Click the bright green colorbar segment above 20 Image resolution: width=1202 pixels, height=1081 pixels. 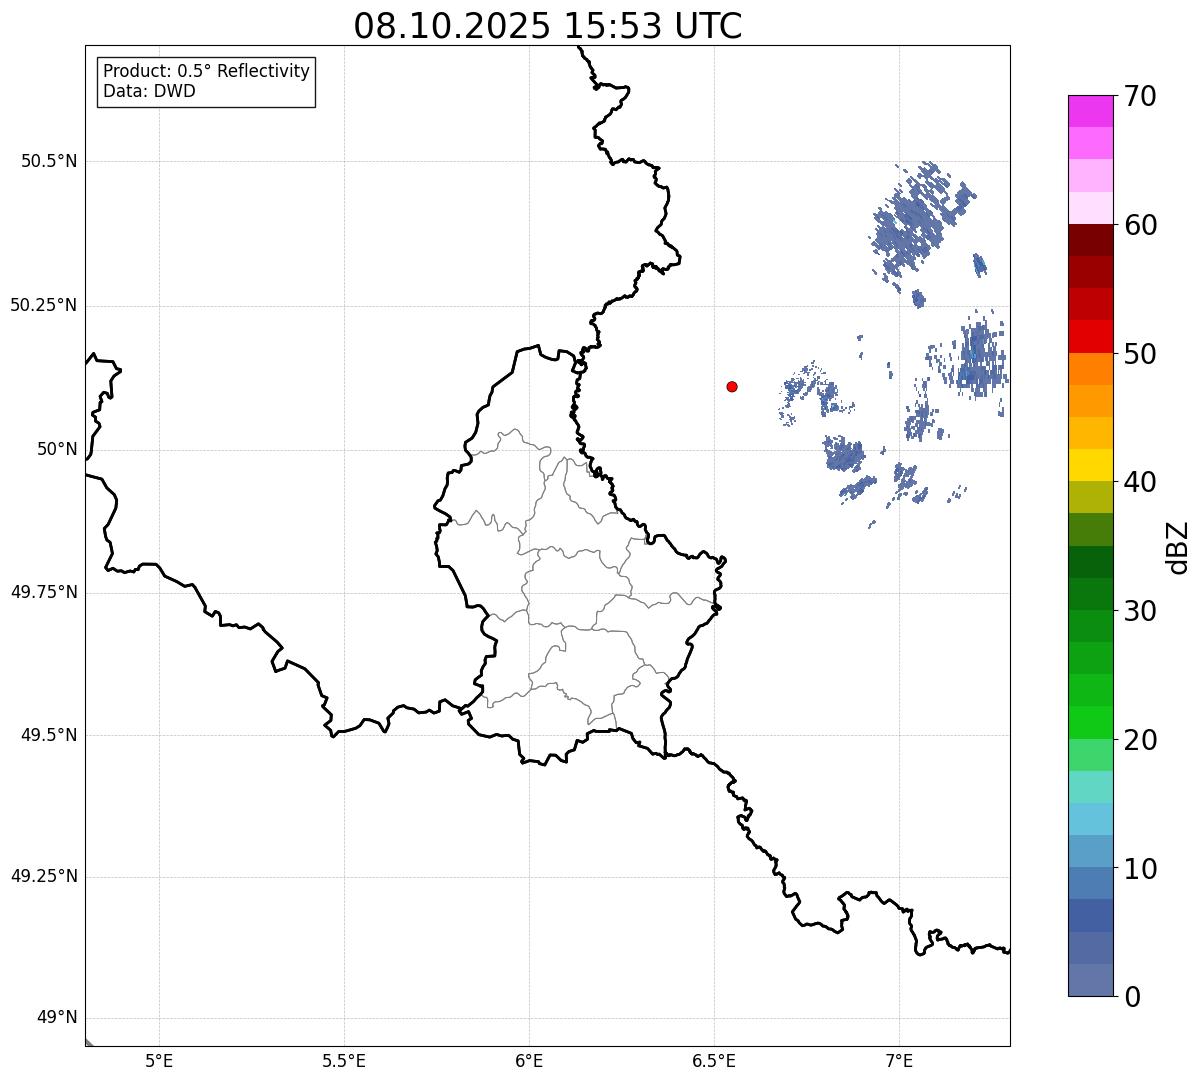pos(1090,722)
